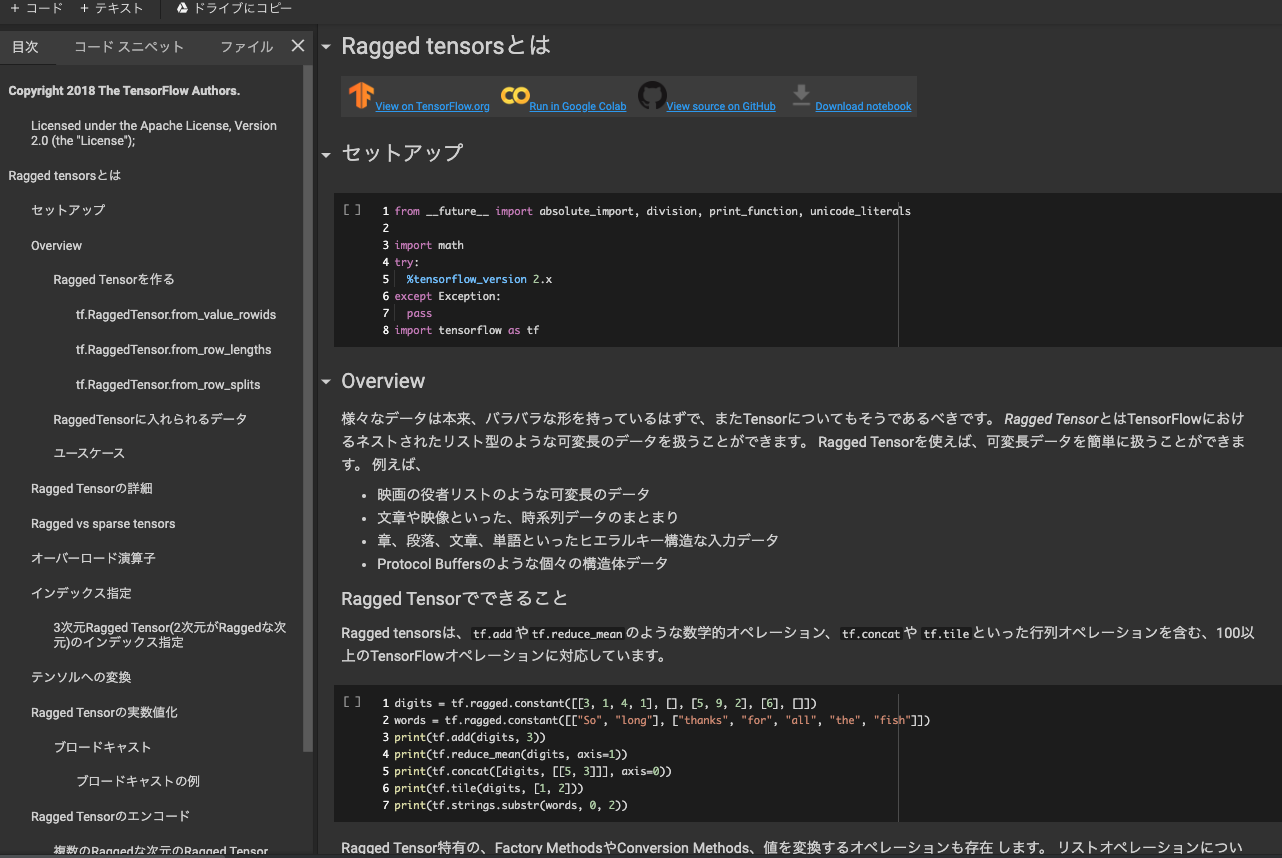
Task: Open Run in Google Colab link
Action: point(578,106)
